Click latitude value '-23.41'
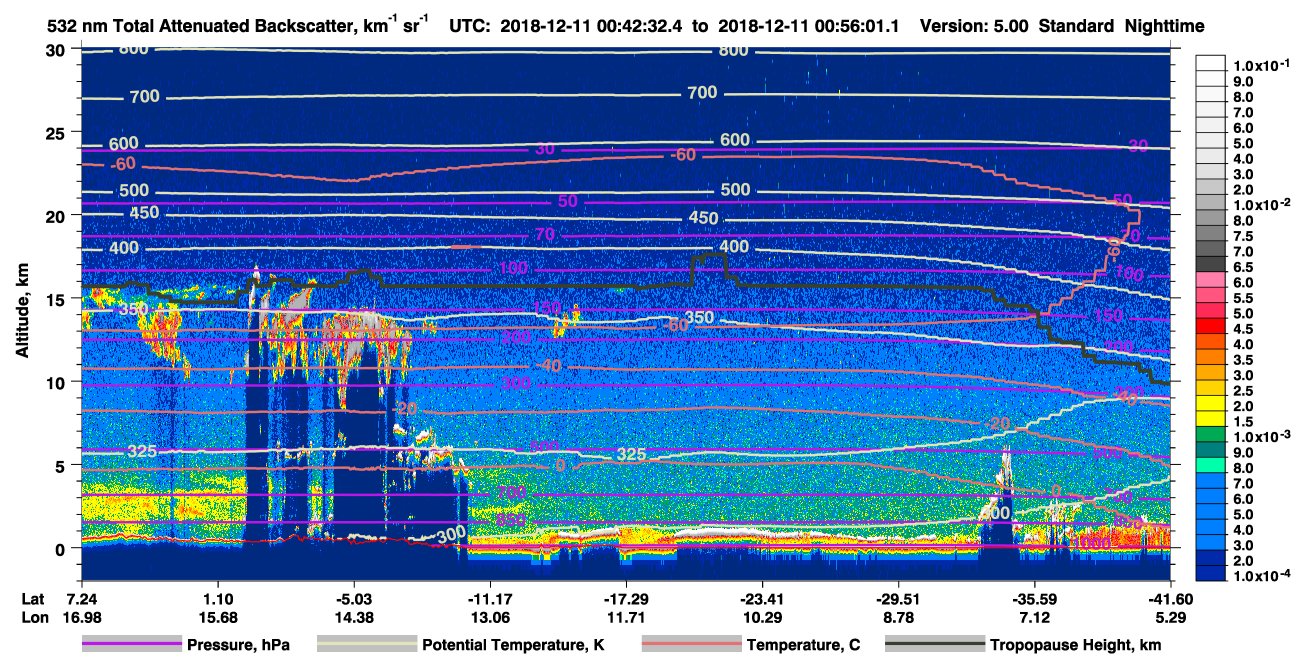 point(762,599)
